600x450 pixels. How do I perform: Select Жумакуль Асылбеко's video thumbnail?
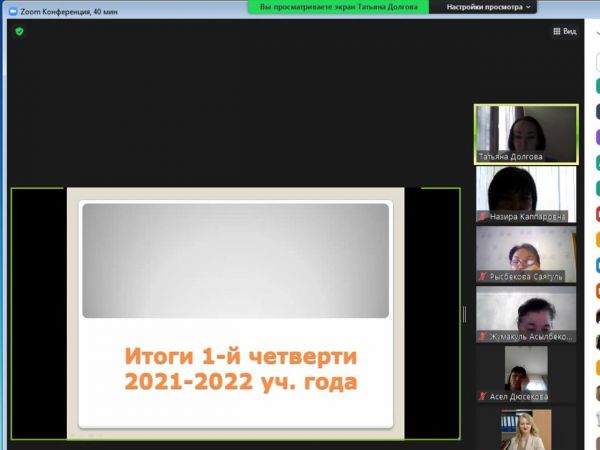coord(526,308)
